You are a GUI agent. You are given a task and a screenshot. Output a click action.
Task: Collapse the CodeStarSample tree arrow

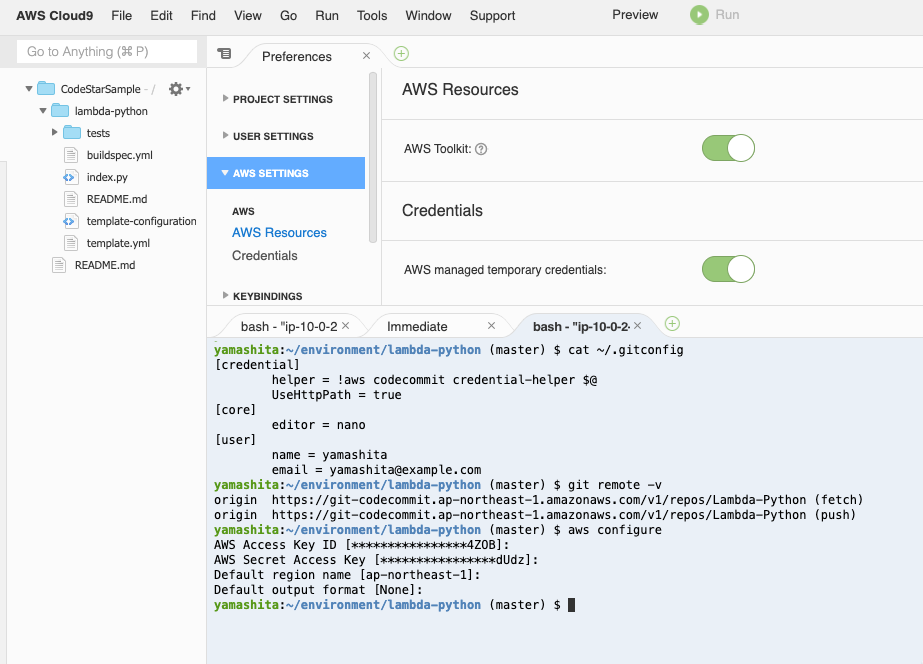pos(29,89)
